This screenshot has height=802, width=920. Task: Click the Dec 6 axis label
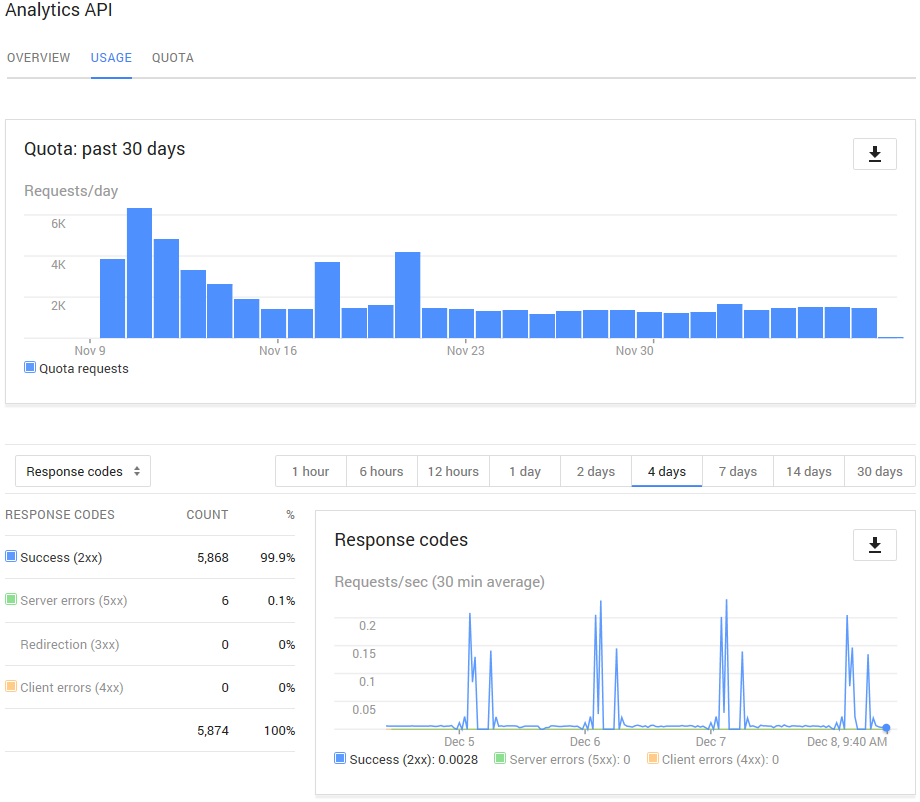click(x=585, y=742)
